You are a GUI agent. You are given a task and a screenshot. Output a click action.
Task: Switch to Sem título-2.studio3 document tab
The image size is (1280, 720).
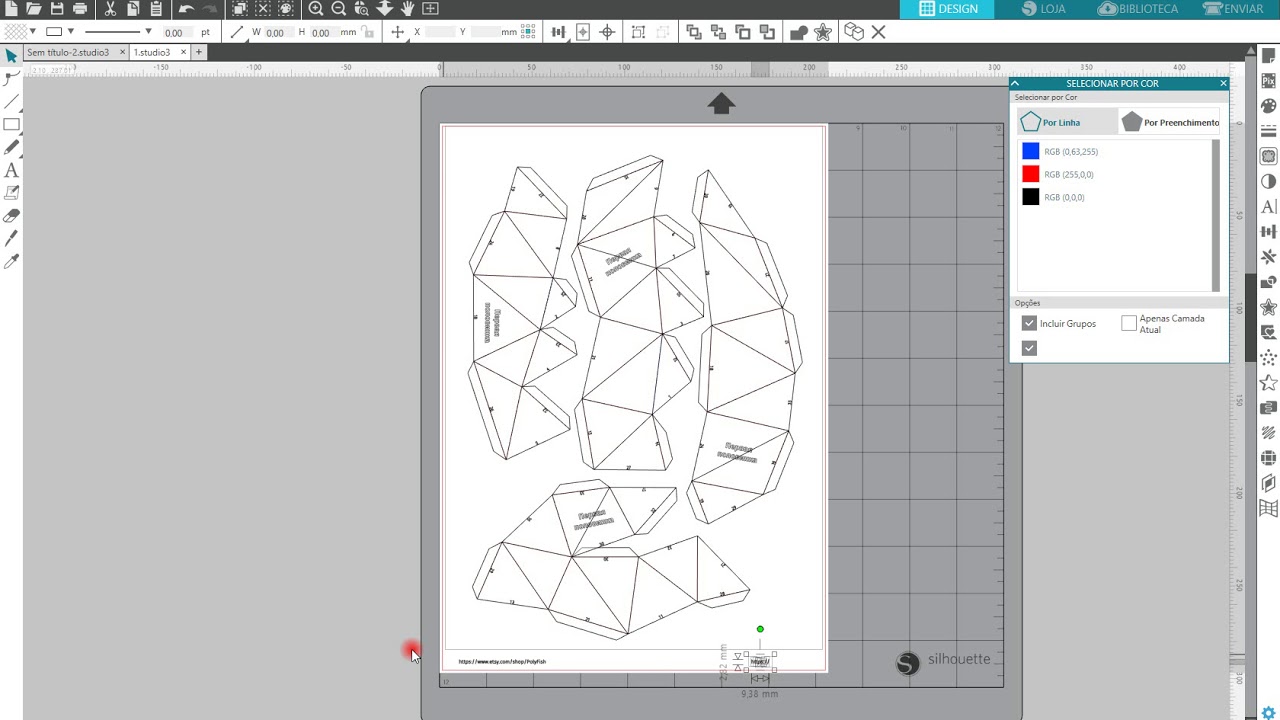coord(68,52)
